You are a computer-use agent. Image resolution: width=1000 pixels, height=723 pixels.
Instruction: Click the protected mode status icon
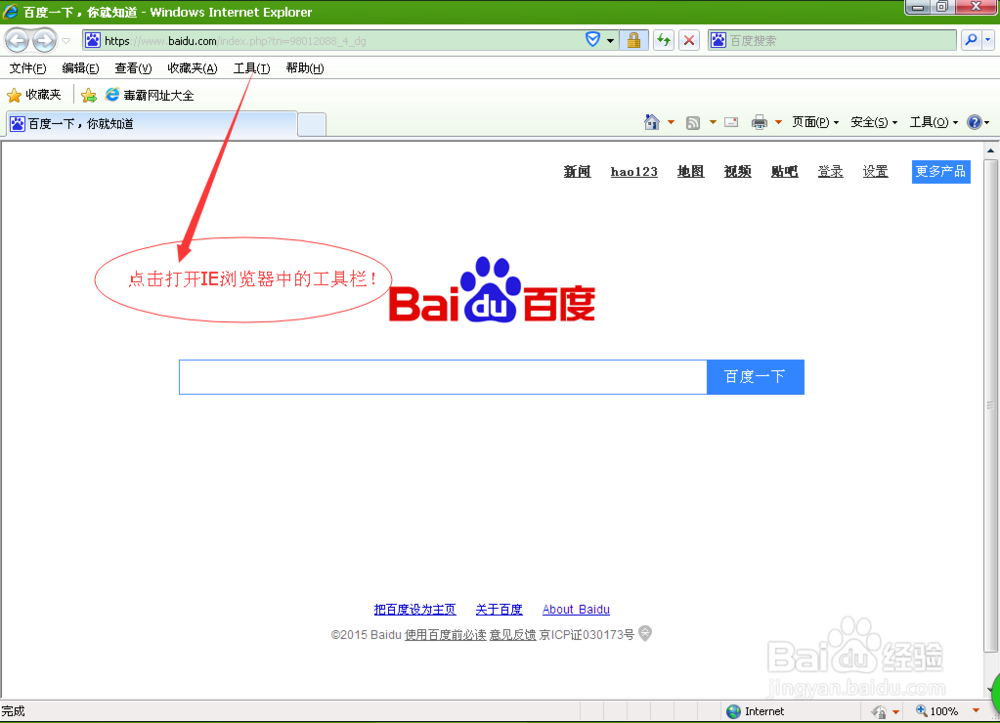879,712
